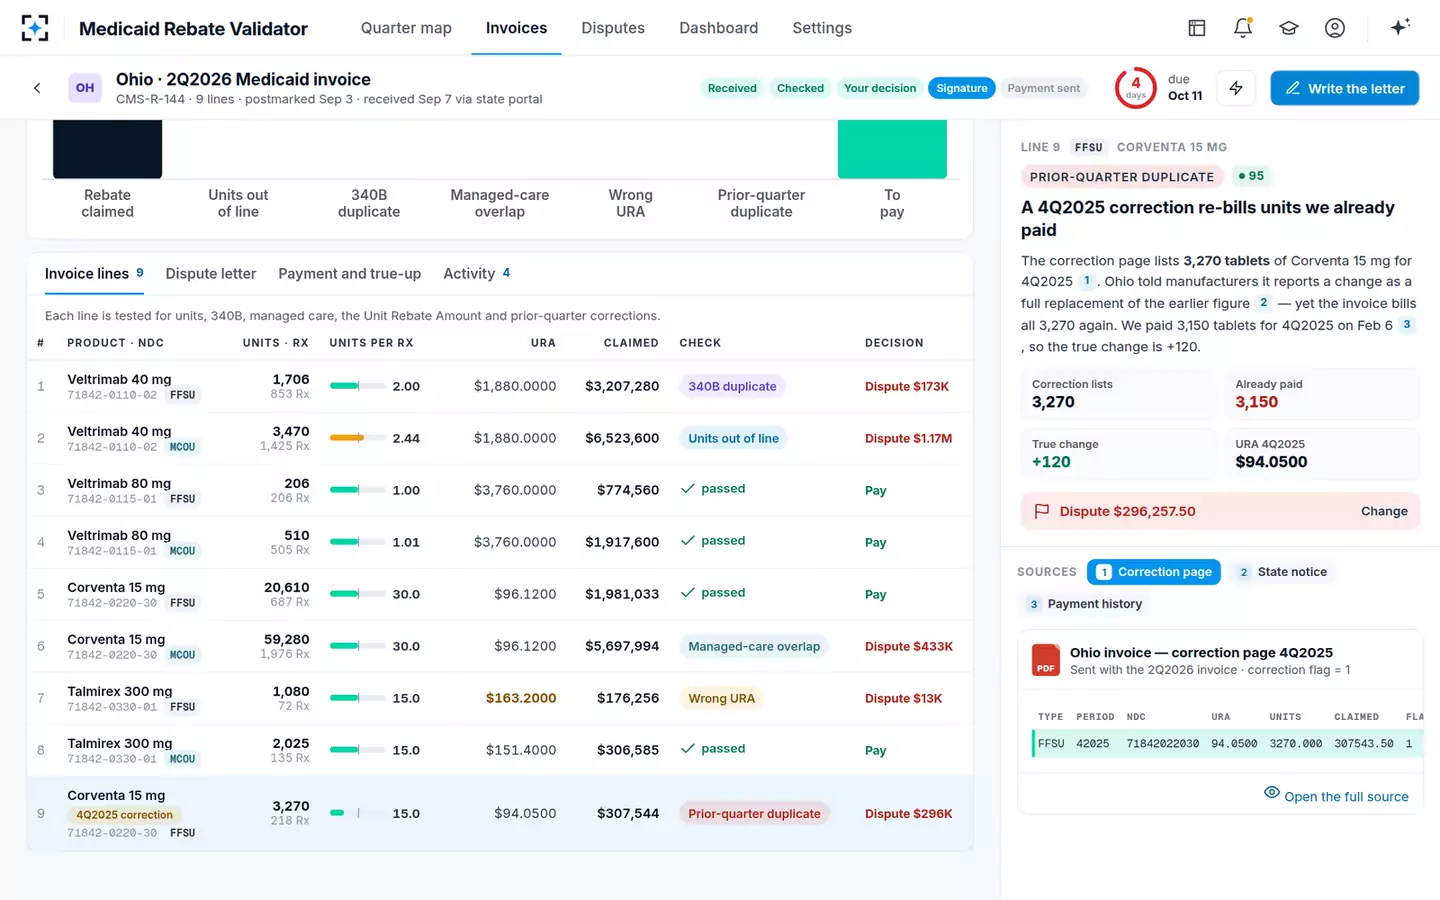The image size is (1440, 900).
Task: Click citation marker 3 after 'Feb 6'
Action: click(x=1407, y=324)
